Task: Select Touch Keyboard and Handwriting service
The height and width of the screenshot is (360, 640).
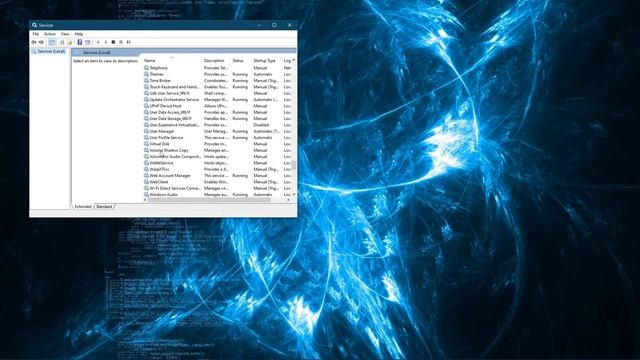Action: pyautogui.click(x=217, y=87)
